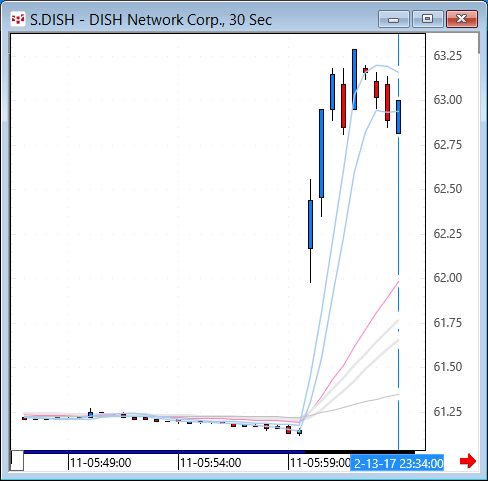Click the 11-05:59:00 time axis label

tap(320, 463)
